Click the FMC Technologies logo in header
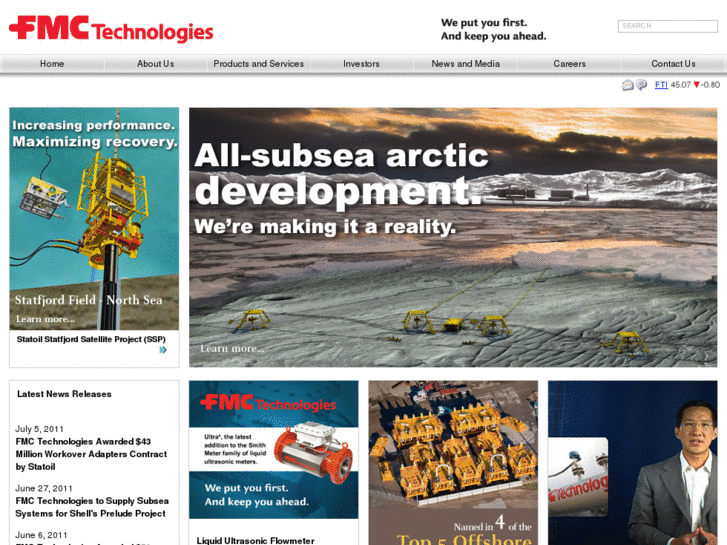The width and height of the screenshot is (727, 545). pyautogui.click(x=111, y=29)
